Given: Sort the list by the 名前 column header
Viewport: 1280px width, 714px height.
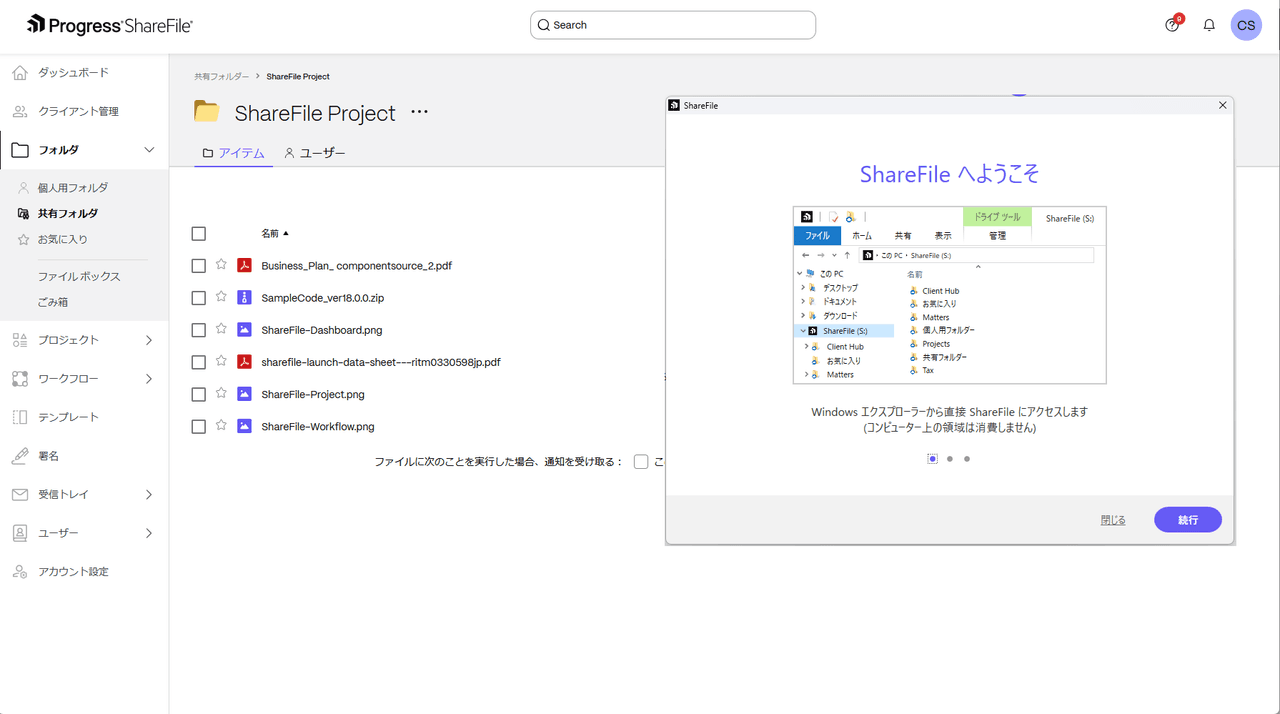Looking at the screenshot, I should tap(275, 233).
